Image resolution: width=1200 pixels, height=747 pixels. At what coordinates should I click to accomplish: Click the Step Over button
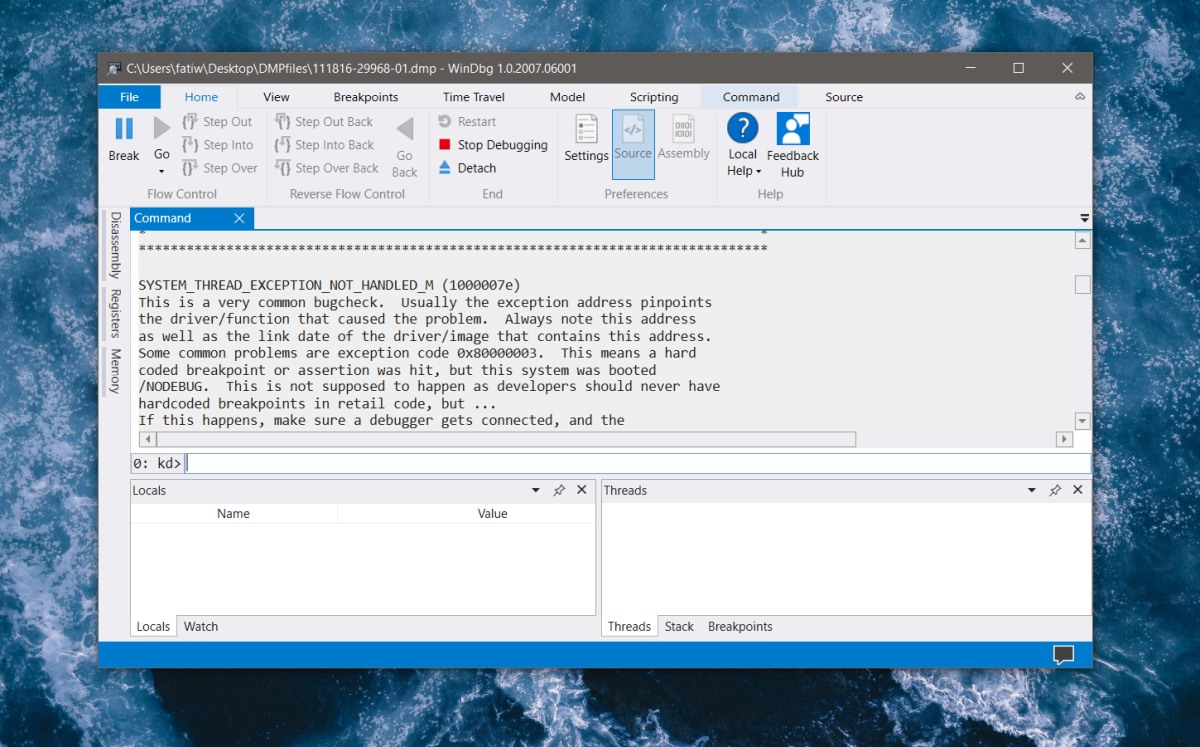click(220, 167)
